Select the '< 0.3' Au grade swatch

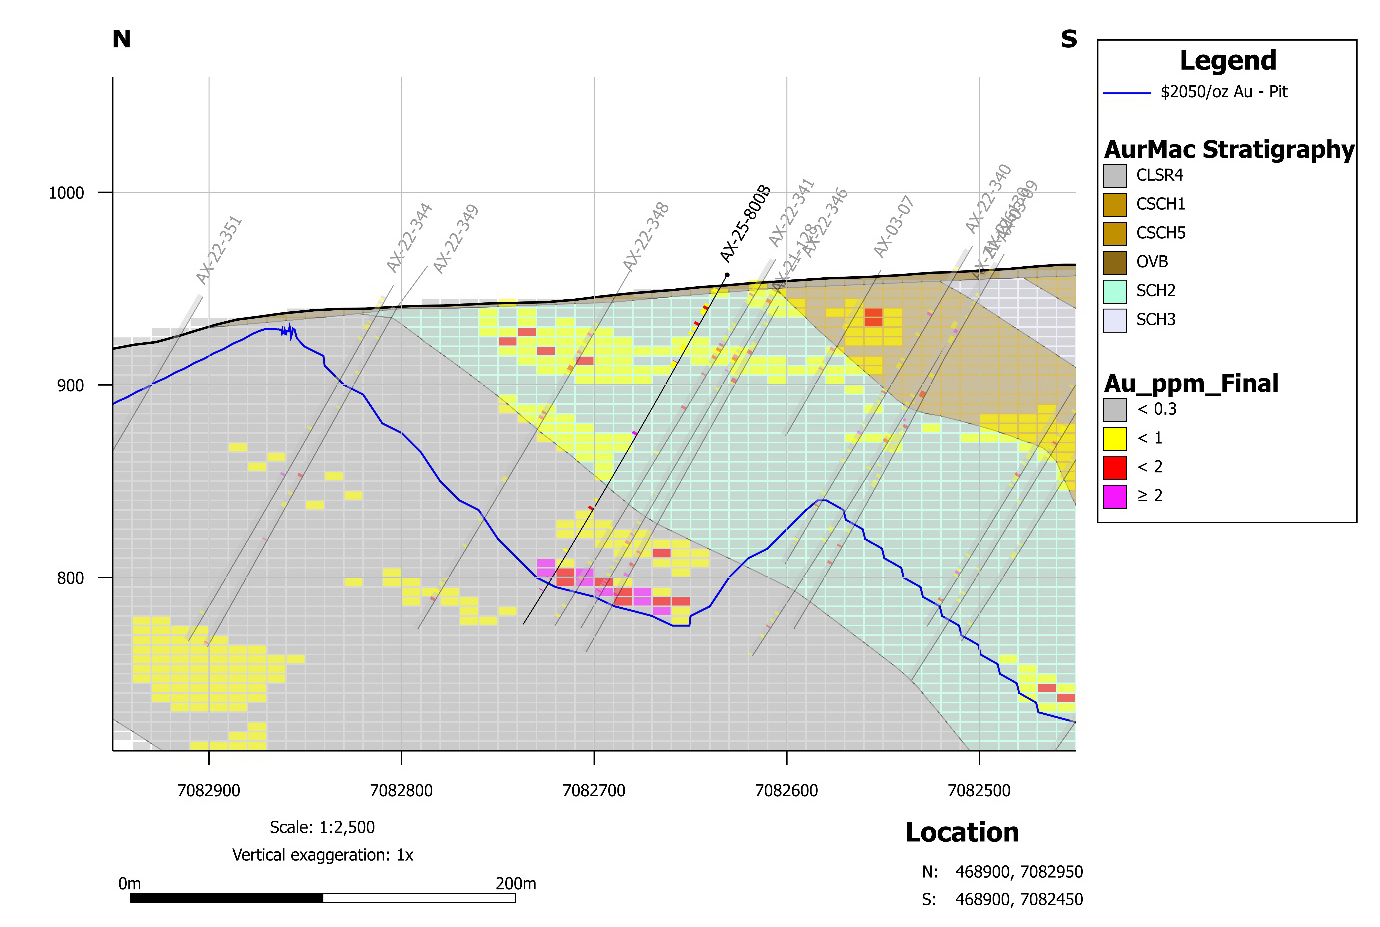[x=1114, y=409]
